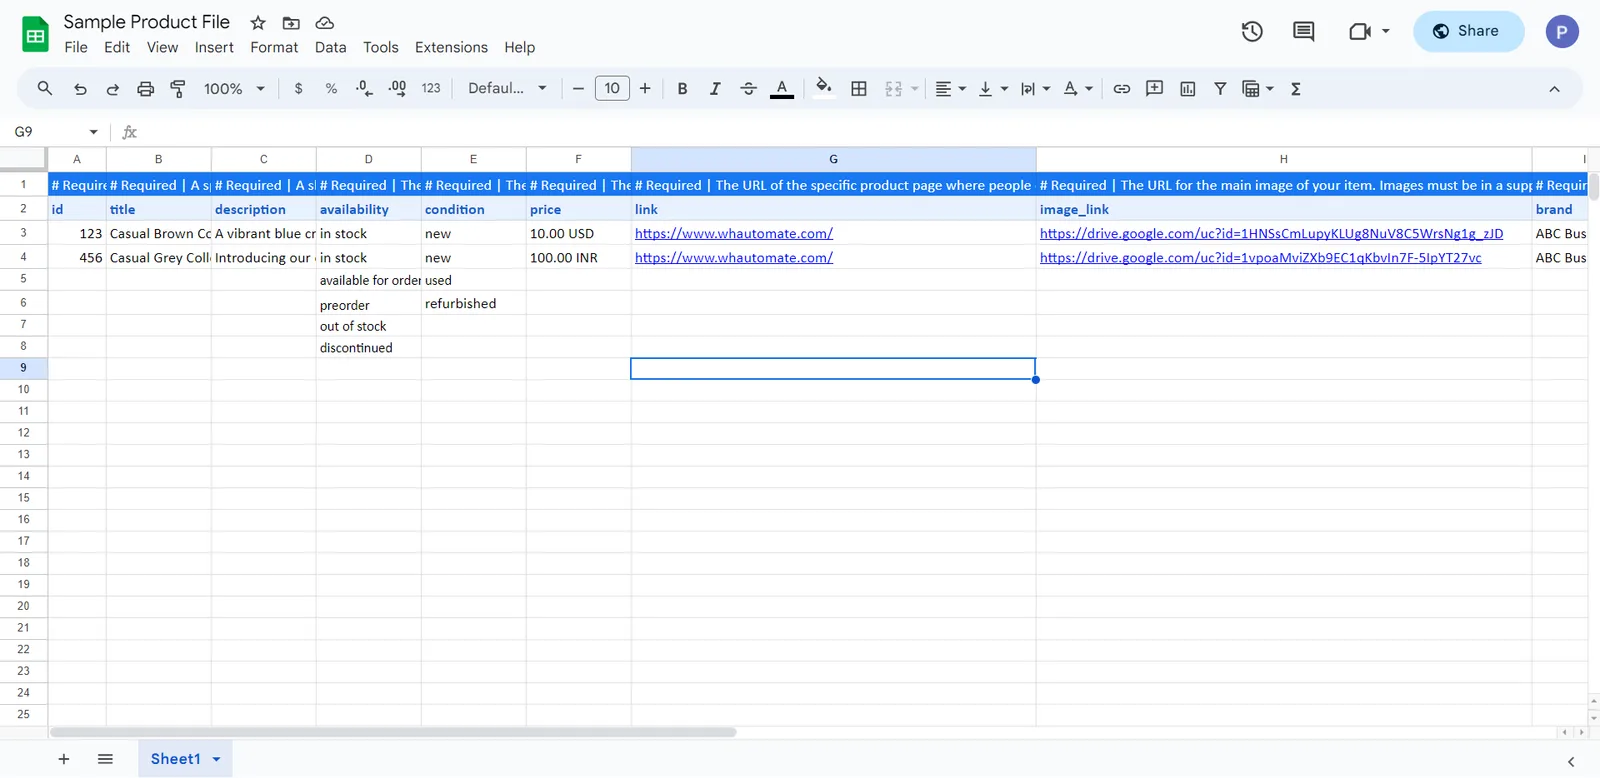Move the file using the folder icon
Viewport: 1600px width, 778px height.
coord(291,22)
